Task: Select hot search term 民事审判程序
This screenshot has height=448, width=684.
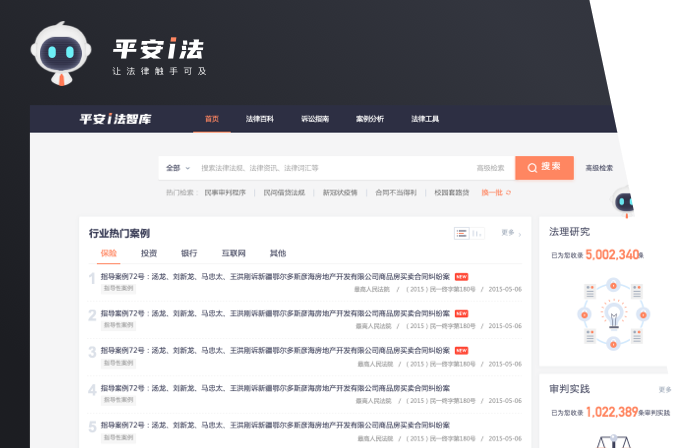Action: click(225, 192)
